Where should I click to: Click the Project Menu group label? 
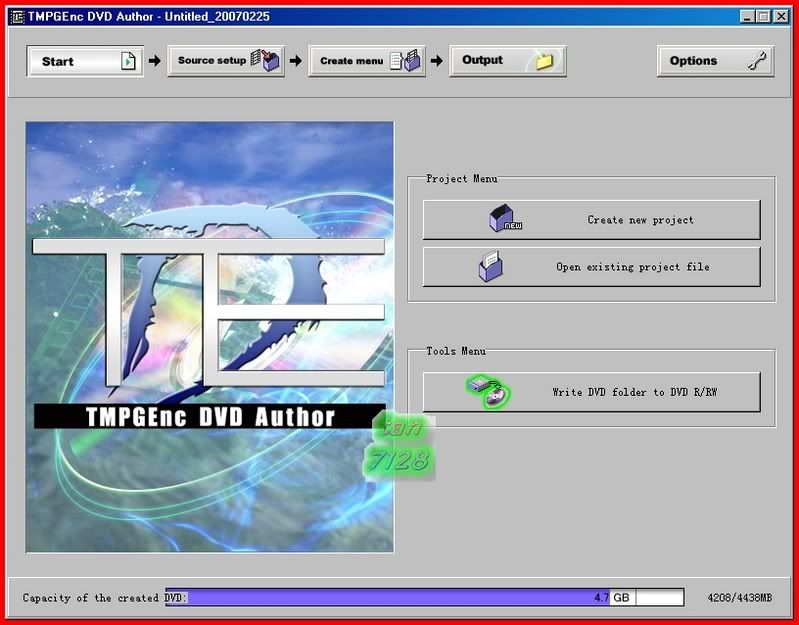pyautogui.click(x=462, y=179)
